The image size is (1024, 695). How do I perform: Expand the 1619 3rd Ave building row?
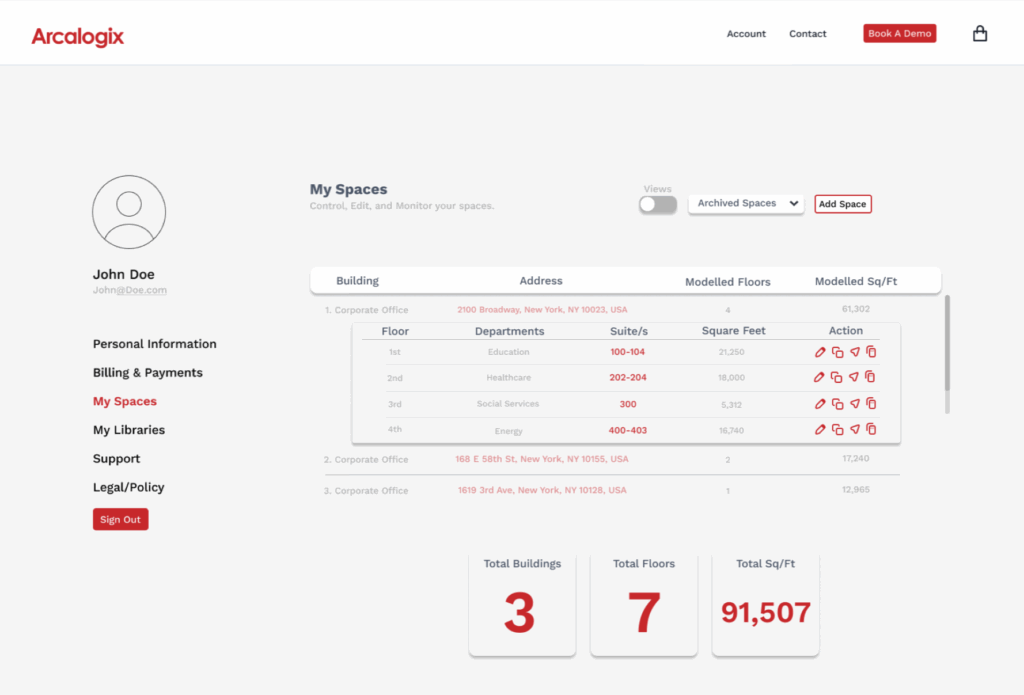click(x=540, y=491)
